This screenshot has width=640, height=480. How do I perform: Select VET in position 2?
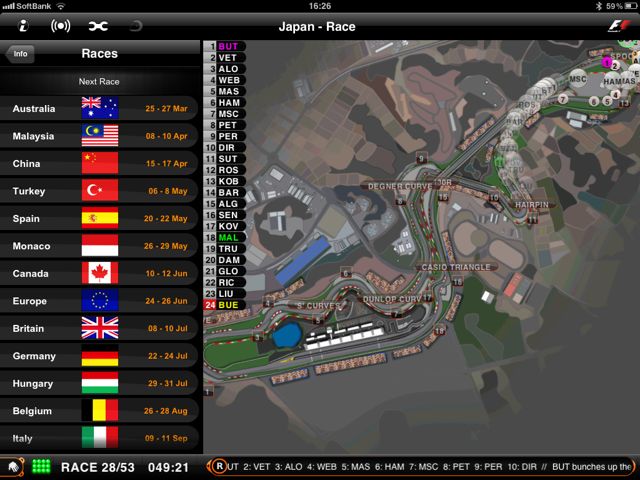(x=224, y=58)
